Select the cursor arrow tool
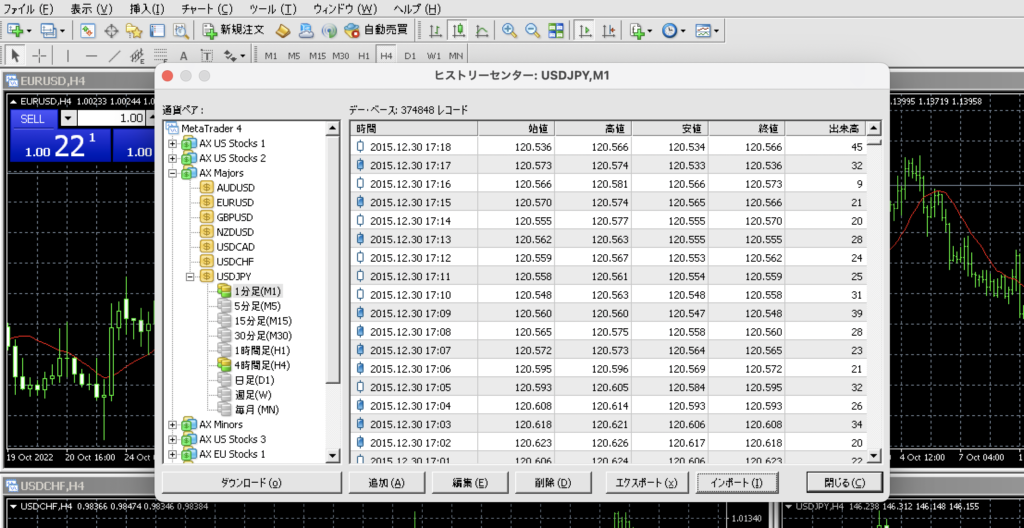This screenshot has width=1024, height=528. [16, 56]
